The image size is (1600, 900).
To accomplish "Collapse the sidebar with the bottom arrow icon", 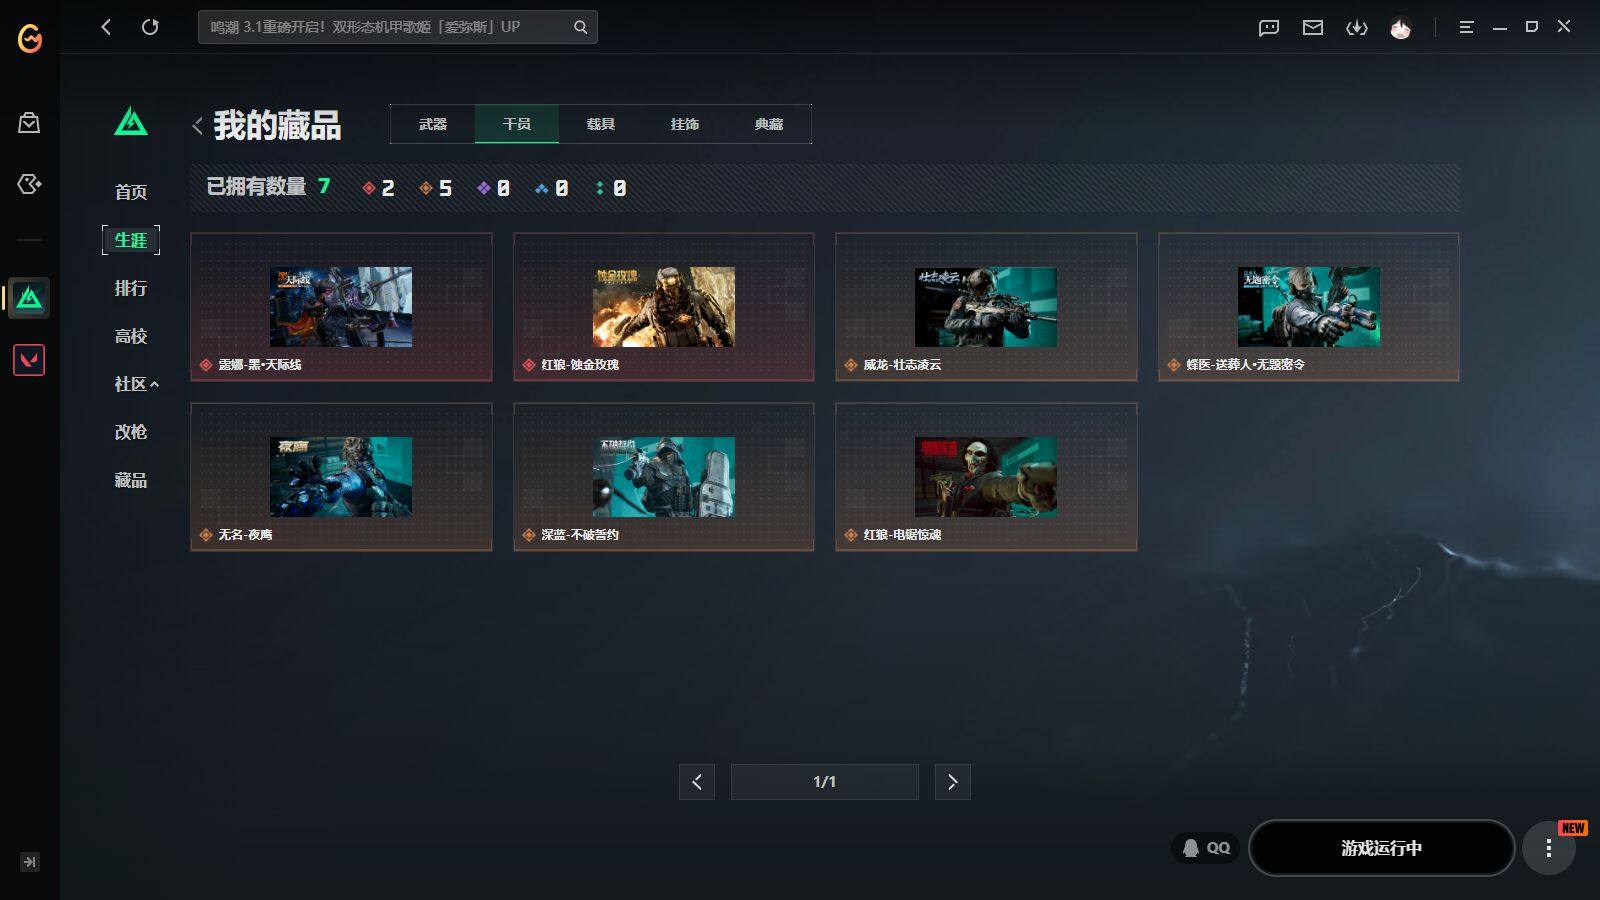I will [30, 862].
